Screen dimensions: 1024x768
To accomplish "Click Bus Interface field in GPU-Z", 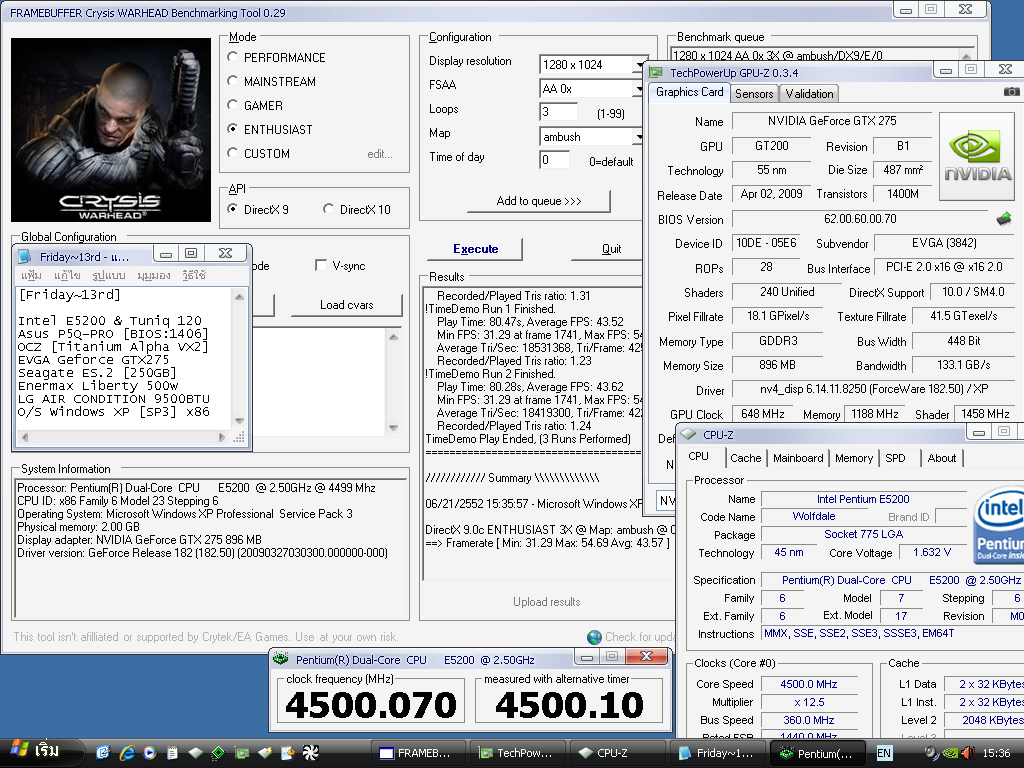I will tap(944, 268).
